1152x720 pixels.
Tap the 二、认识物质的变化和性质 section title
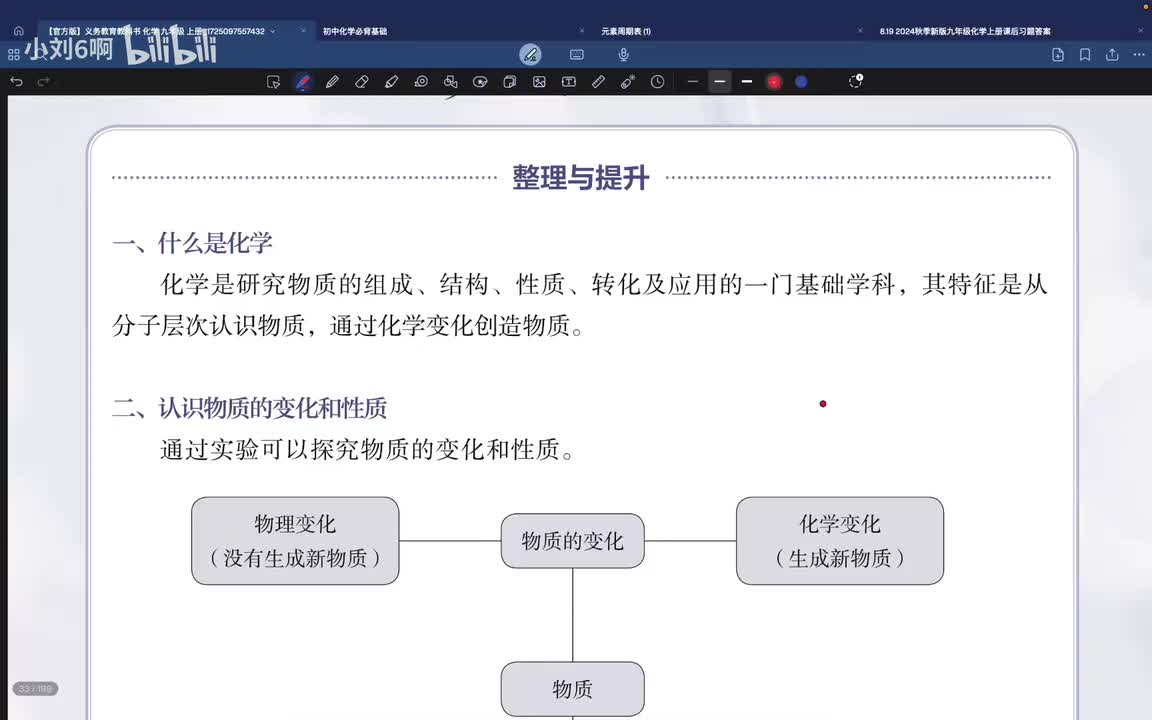click(x=250, y=408)
